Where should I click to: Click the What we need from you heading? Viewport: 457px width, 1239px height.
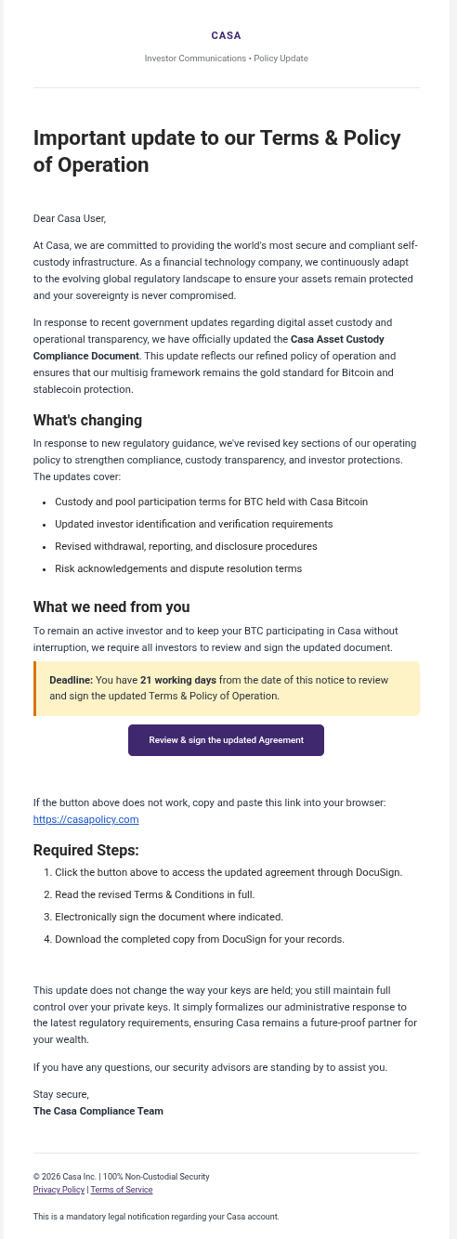pyautogui.click(x=111, y=607)
